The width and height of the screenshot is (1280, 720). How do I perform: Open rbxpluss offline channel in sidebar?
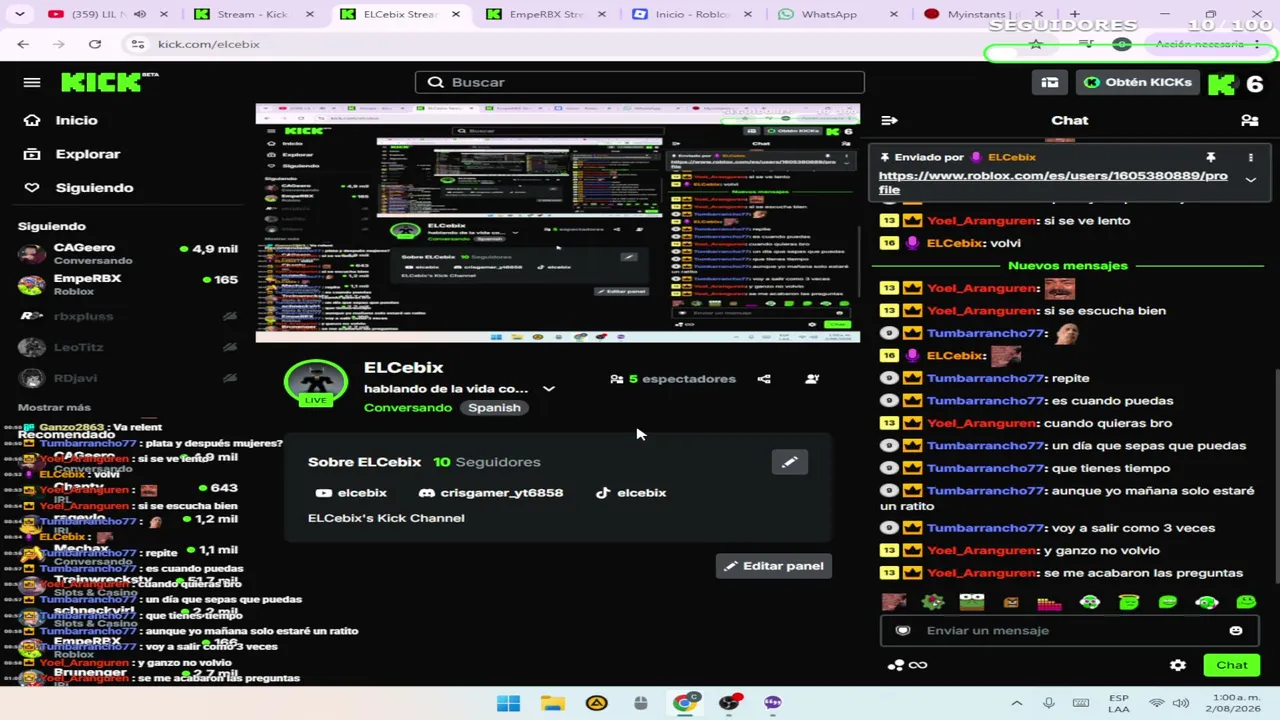click(127, 316)
